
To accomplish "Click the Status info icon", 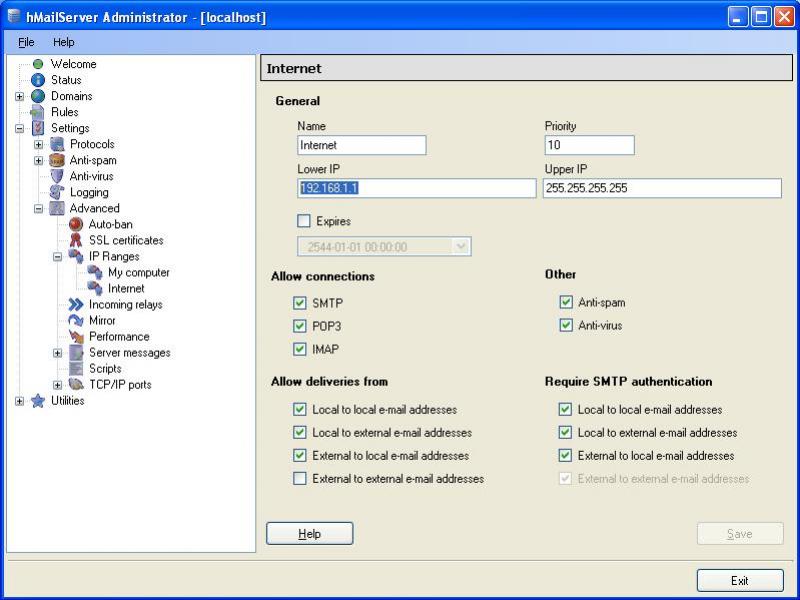I will coord(38,80).
